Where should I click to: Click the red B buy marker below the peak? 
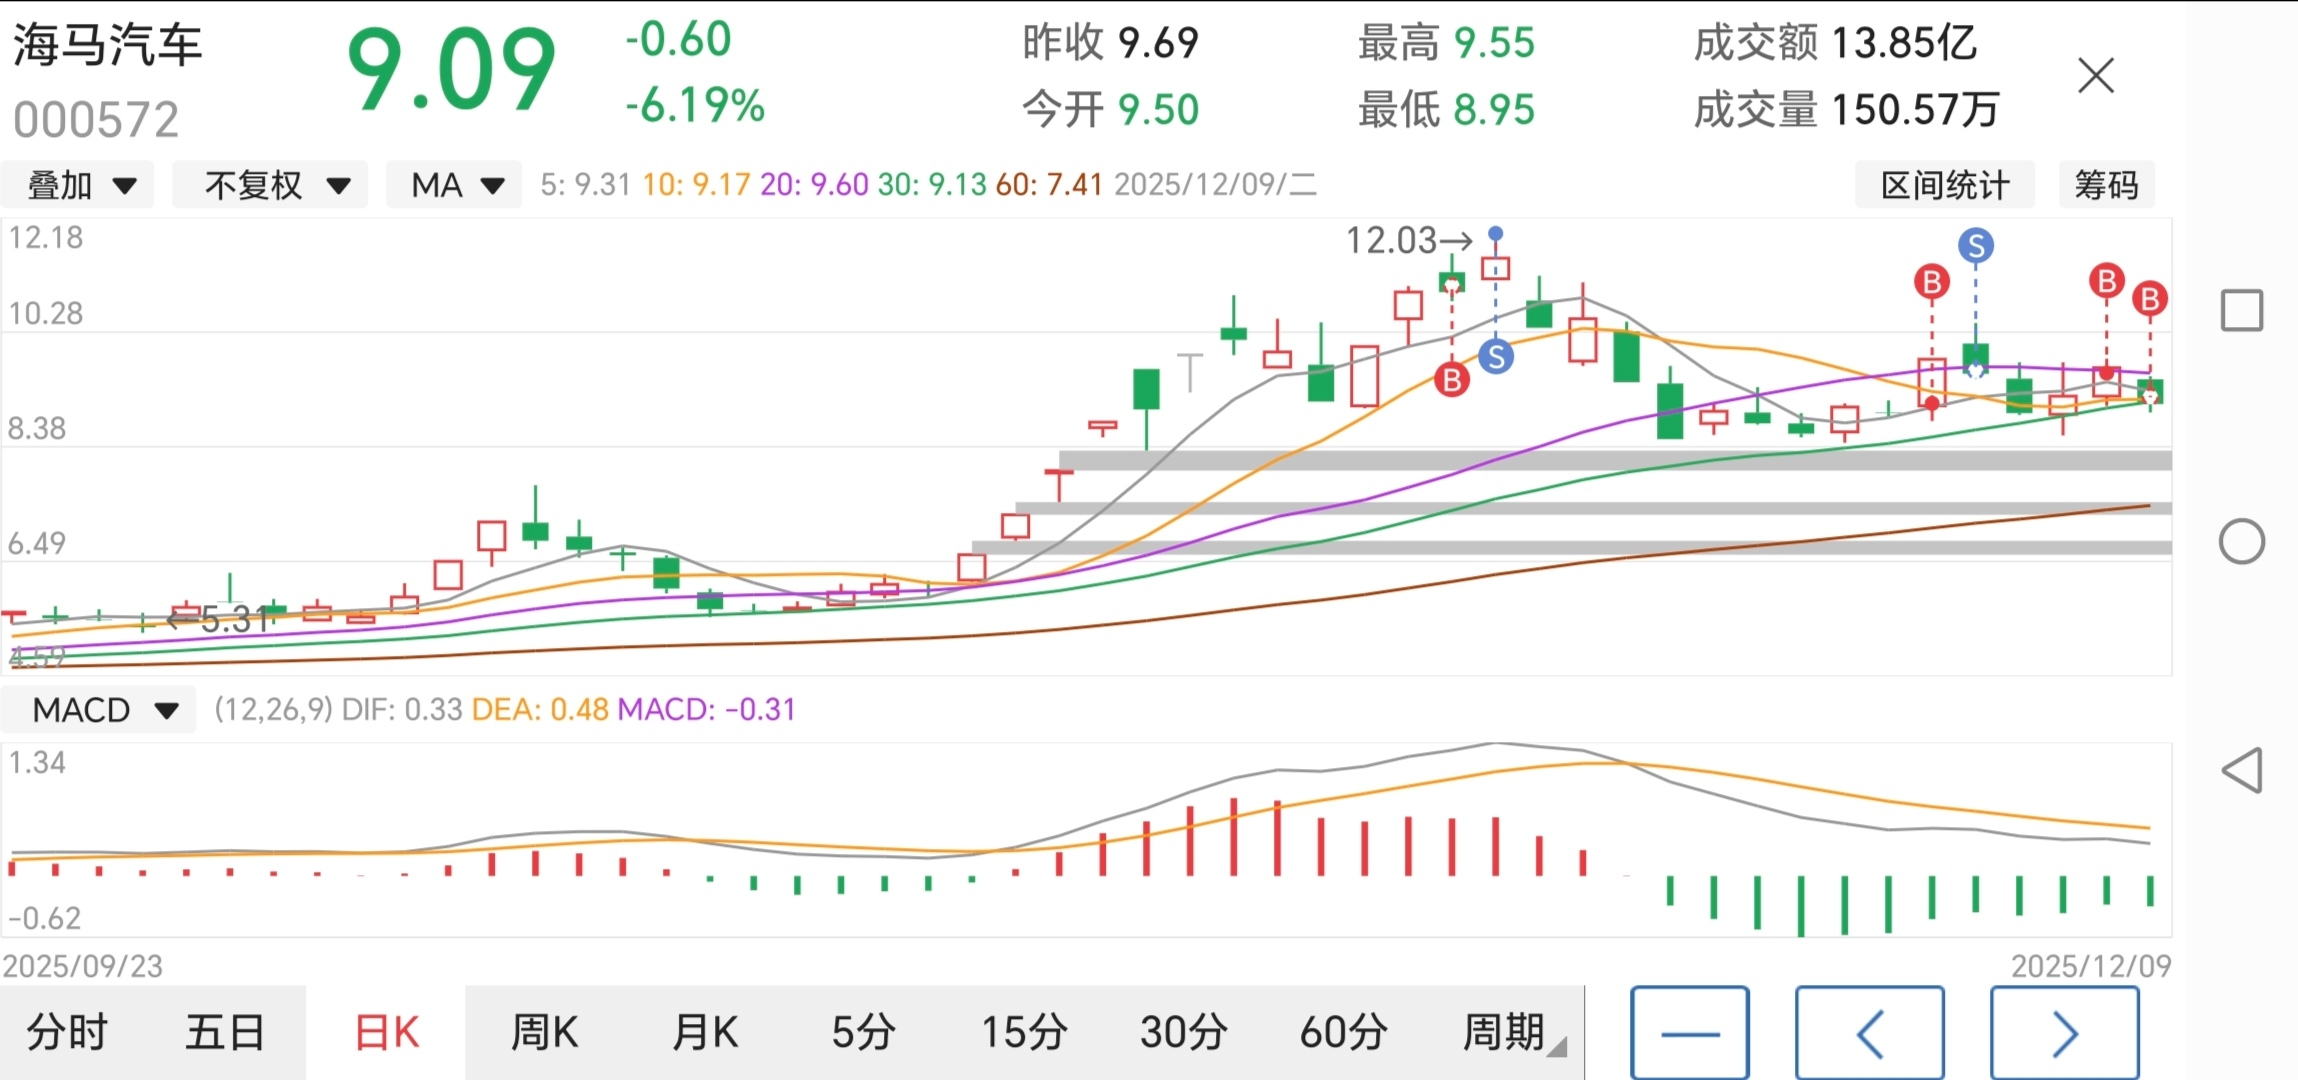(1451, 380)
